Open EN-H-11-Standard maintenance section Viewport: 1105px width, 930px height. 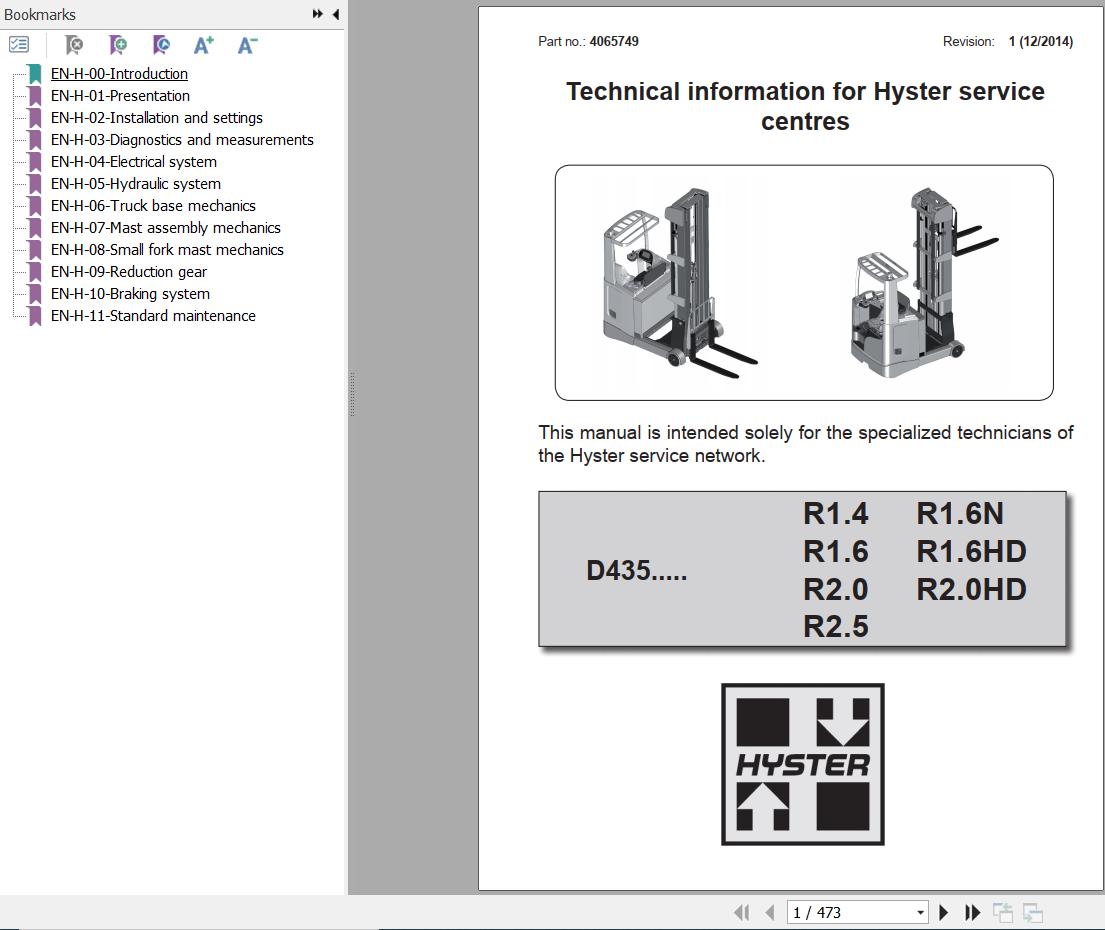point(153,315)
